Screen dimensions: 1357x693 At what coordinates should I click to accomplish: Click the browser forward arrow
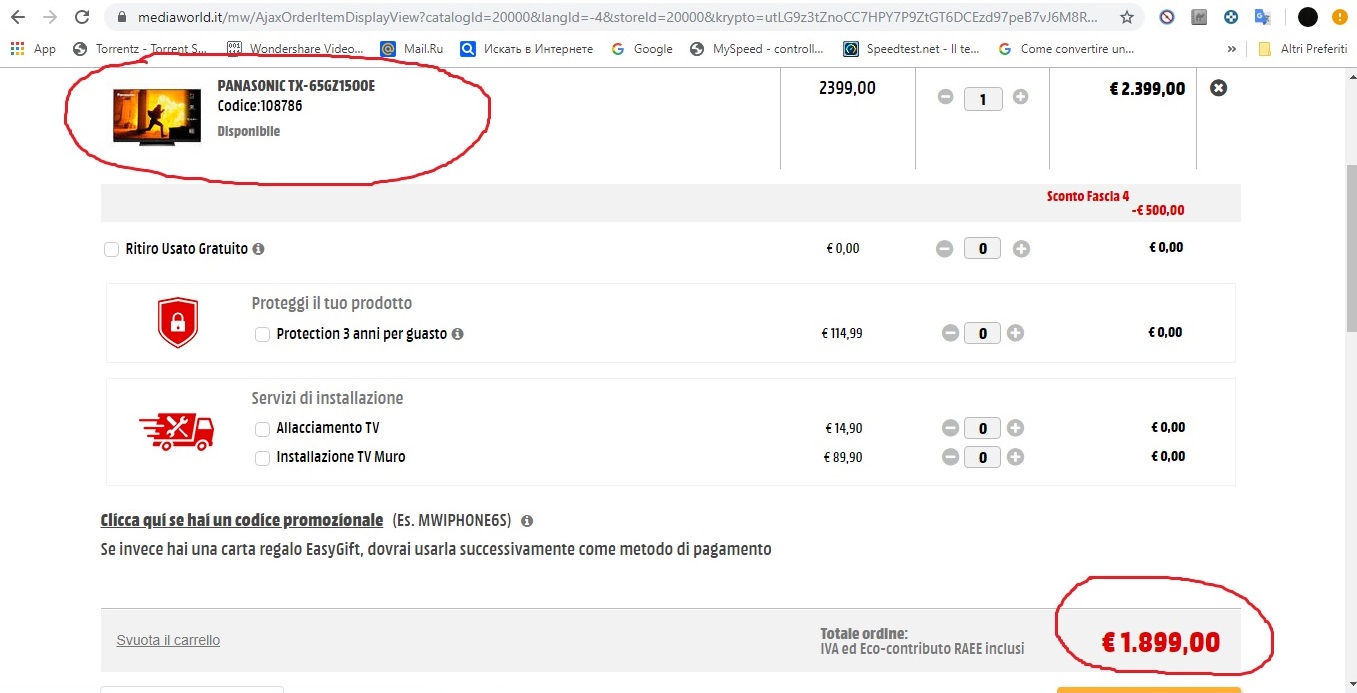tap(50, 17)
